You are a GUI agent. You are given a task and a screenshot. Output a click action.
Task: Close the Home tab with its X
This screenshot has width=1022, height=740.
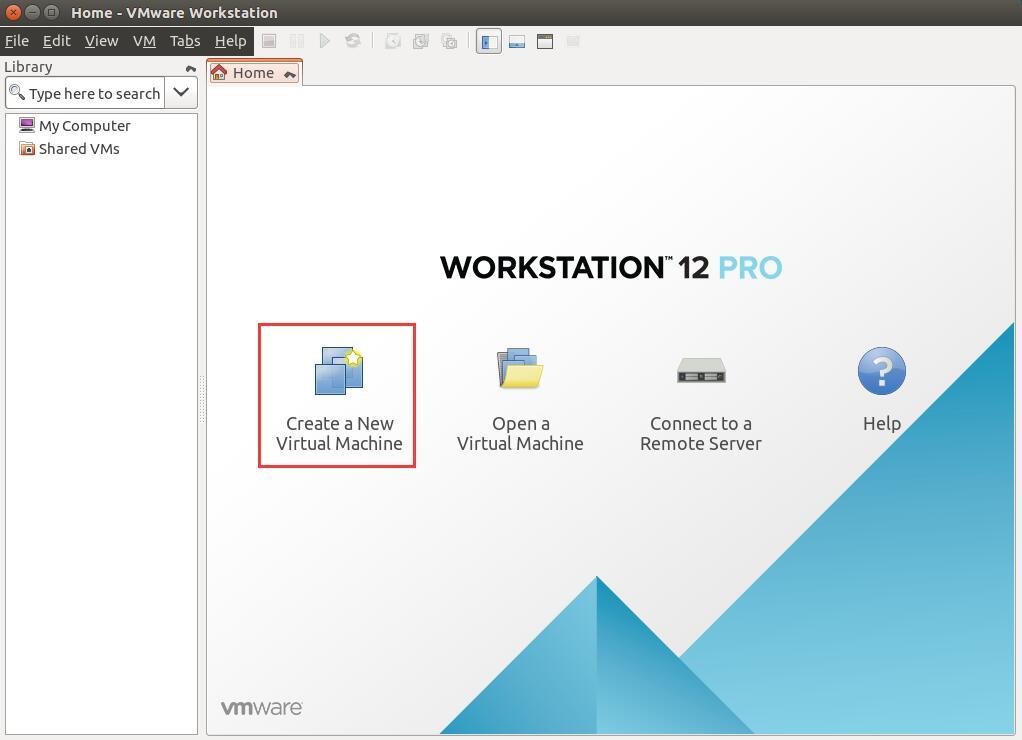click(290, 74)
